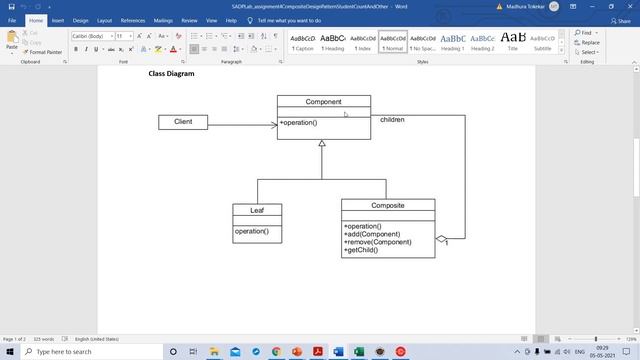Open Task View on the taskbar
The width and height of the screenshot is (640, 360).
(193, 351)
